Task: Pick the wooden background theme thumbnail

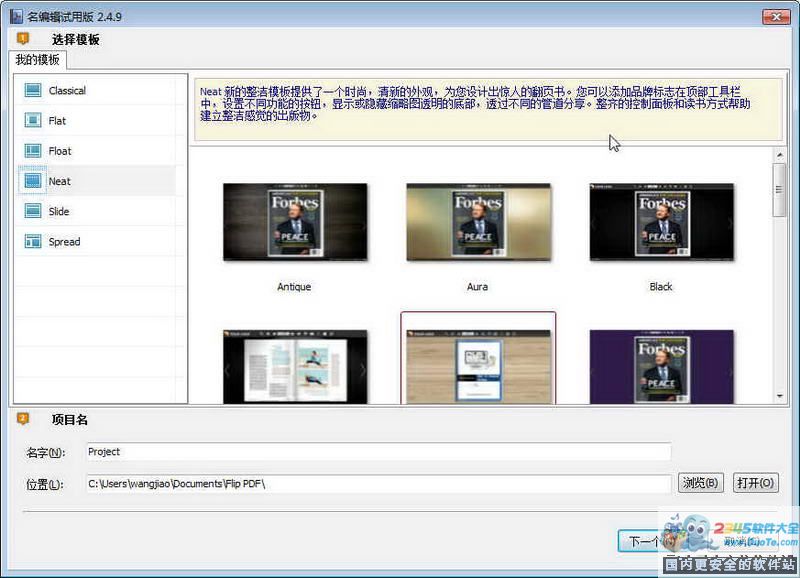Action: 479,367
